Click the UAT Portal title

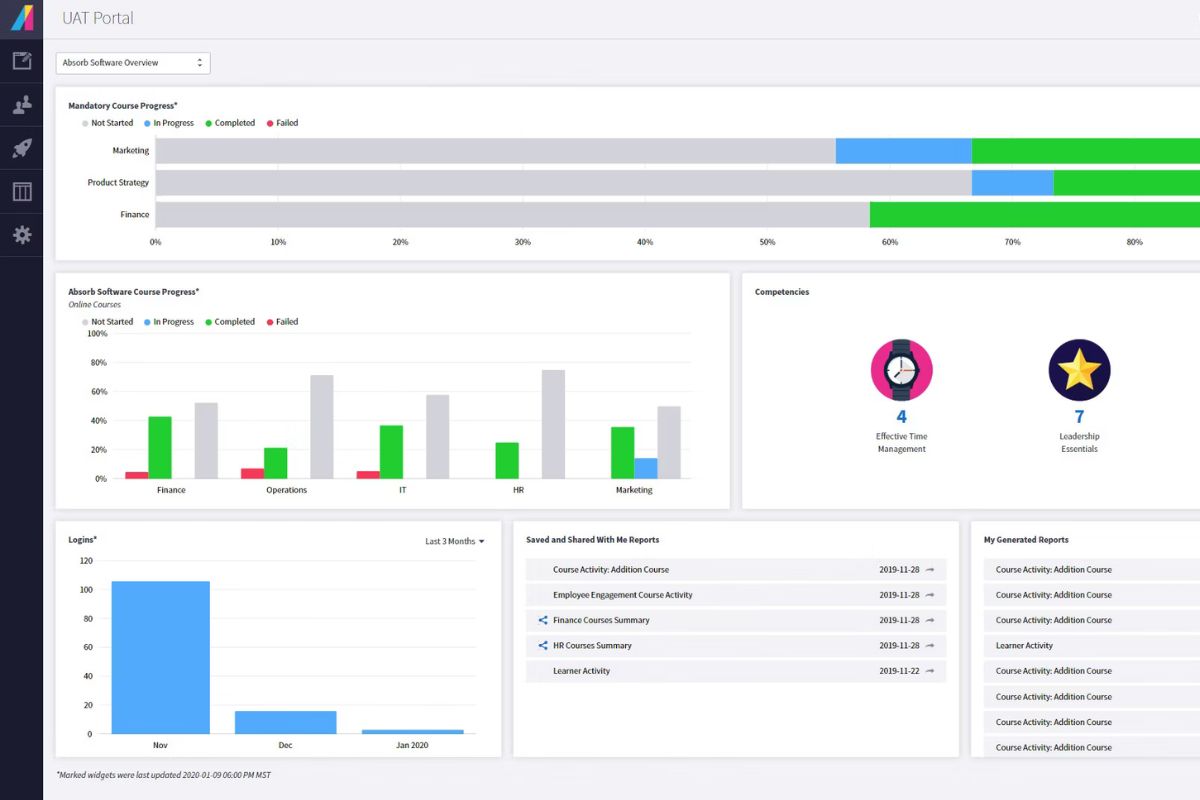point(98,18)
